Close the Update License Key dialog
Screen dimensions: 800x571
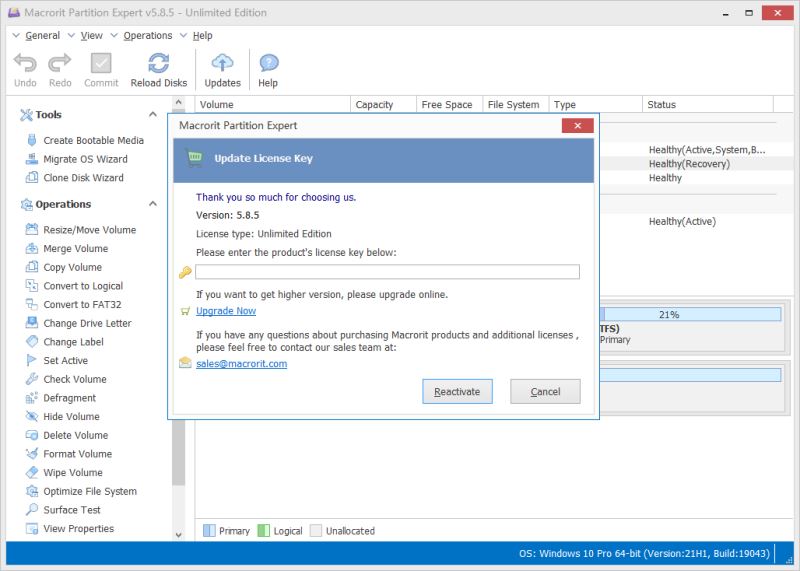577,126
